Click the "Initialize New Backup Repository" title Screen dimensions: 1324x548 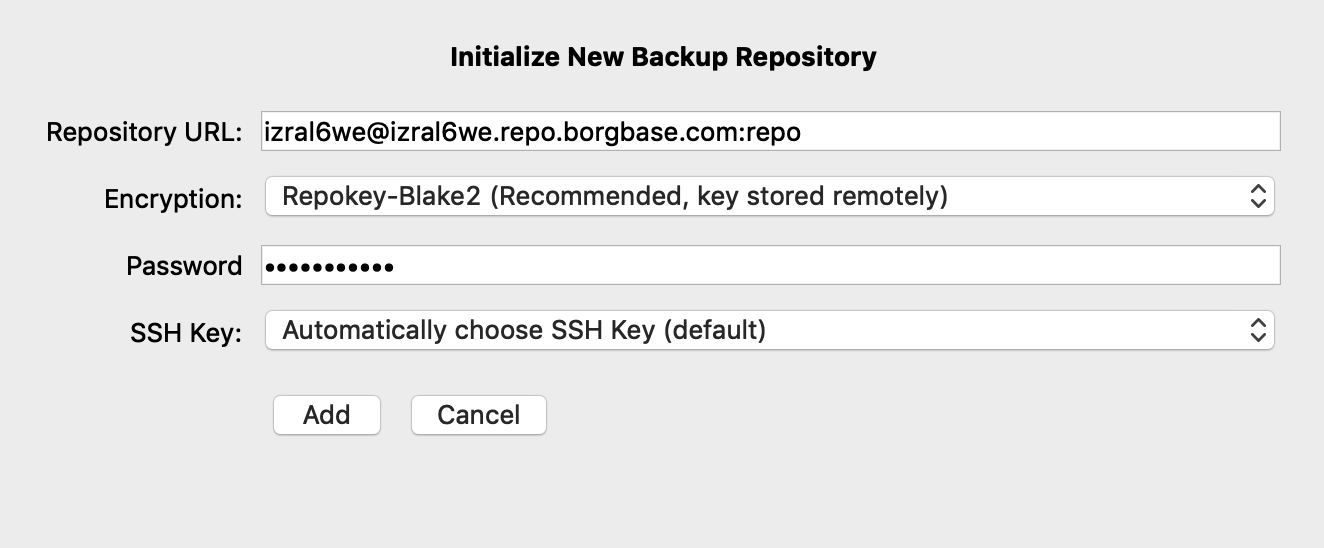tap(663, 57)
